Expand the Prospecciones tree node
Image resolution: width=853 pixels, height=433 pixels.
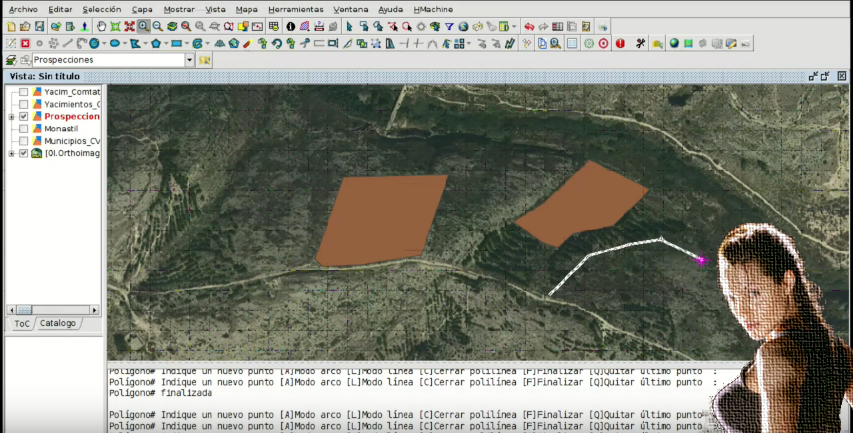tap(11, 116)
